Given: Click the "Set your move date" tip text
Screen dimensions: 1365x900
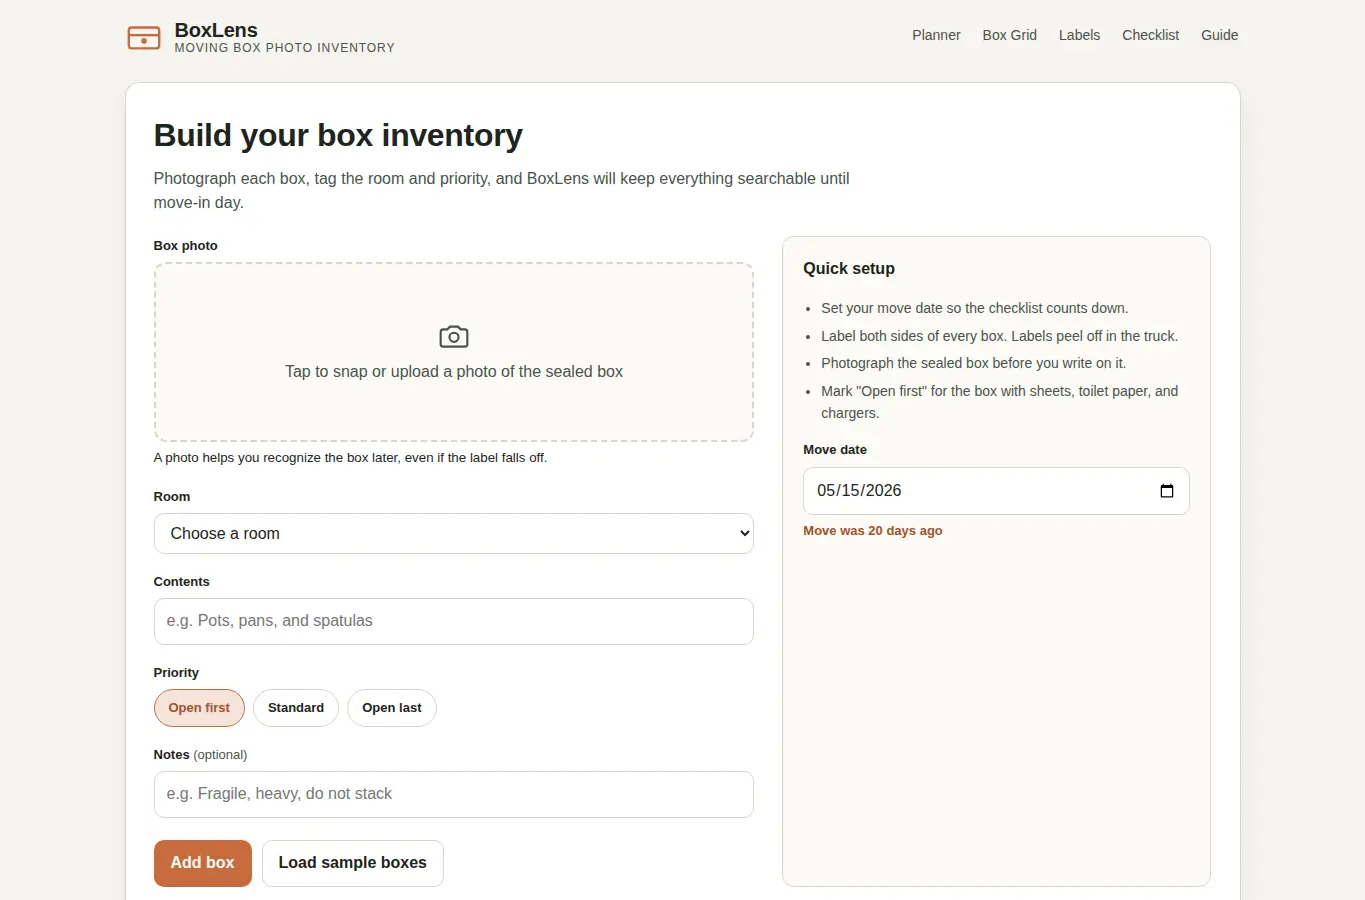Looking at the screenshot, I should coord(975,308).
